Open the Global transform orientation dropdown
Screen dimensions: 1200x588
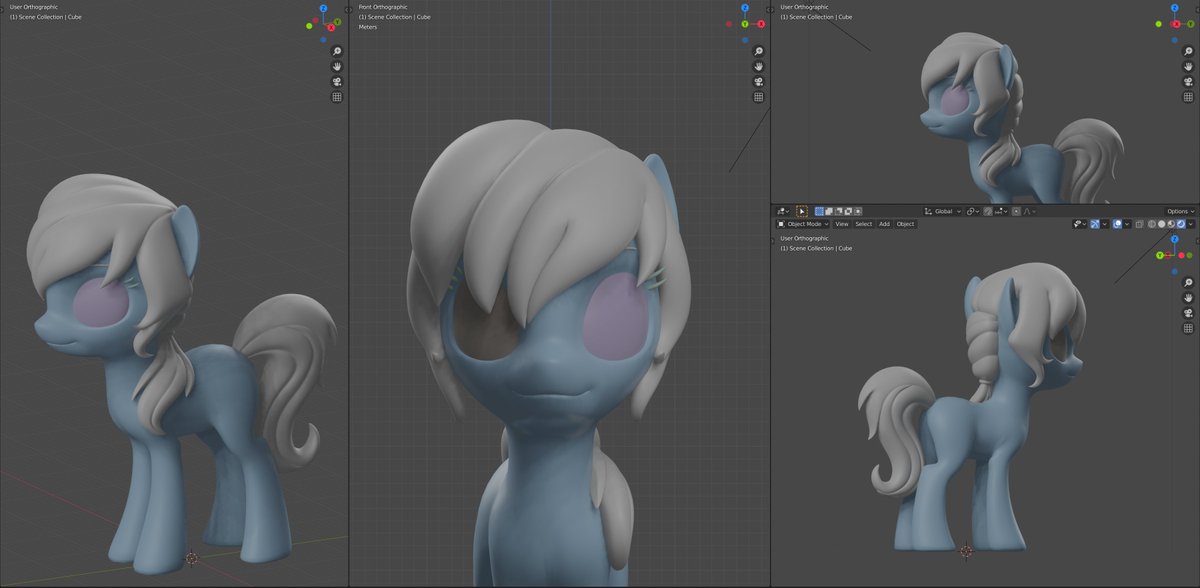click(944, 211)
